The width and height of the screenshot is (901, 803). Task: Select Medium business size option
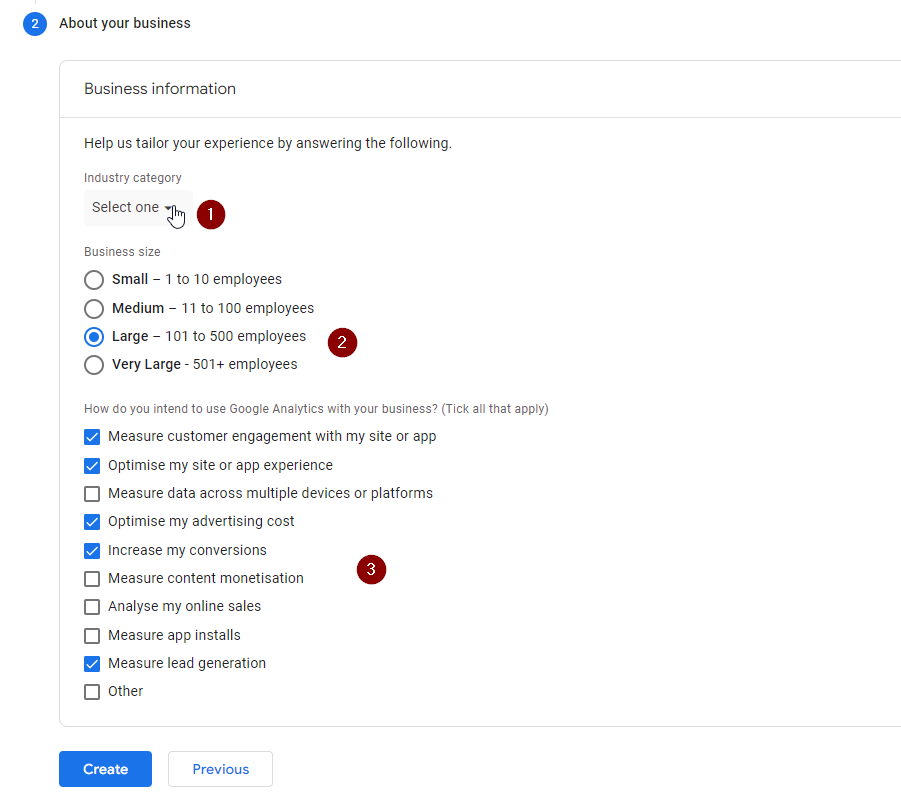coord(94,309)
